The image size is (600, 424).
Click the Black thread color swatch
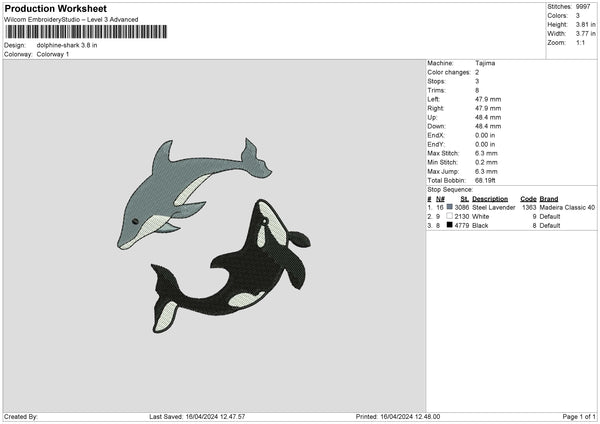(450, 226)
